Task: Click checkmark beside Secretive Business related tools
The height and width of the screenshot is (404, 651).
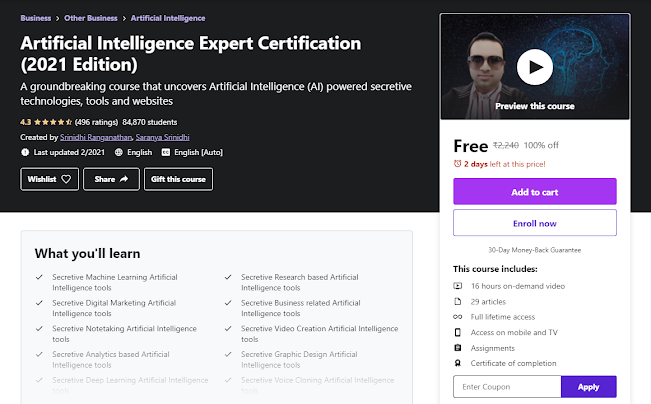Action: [228, 303]
